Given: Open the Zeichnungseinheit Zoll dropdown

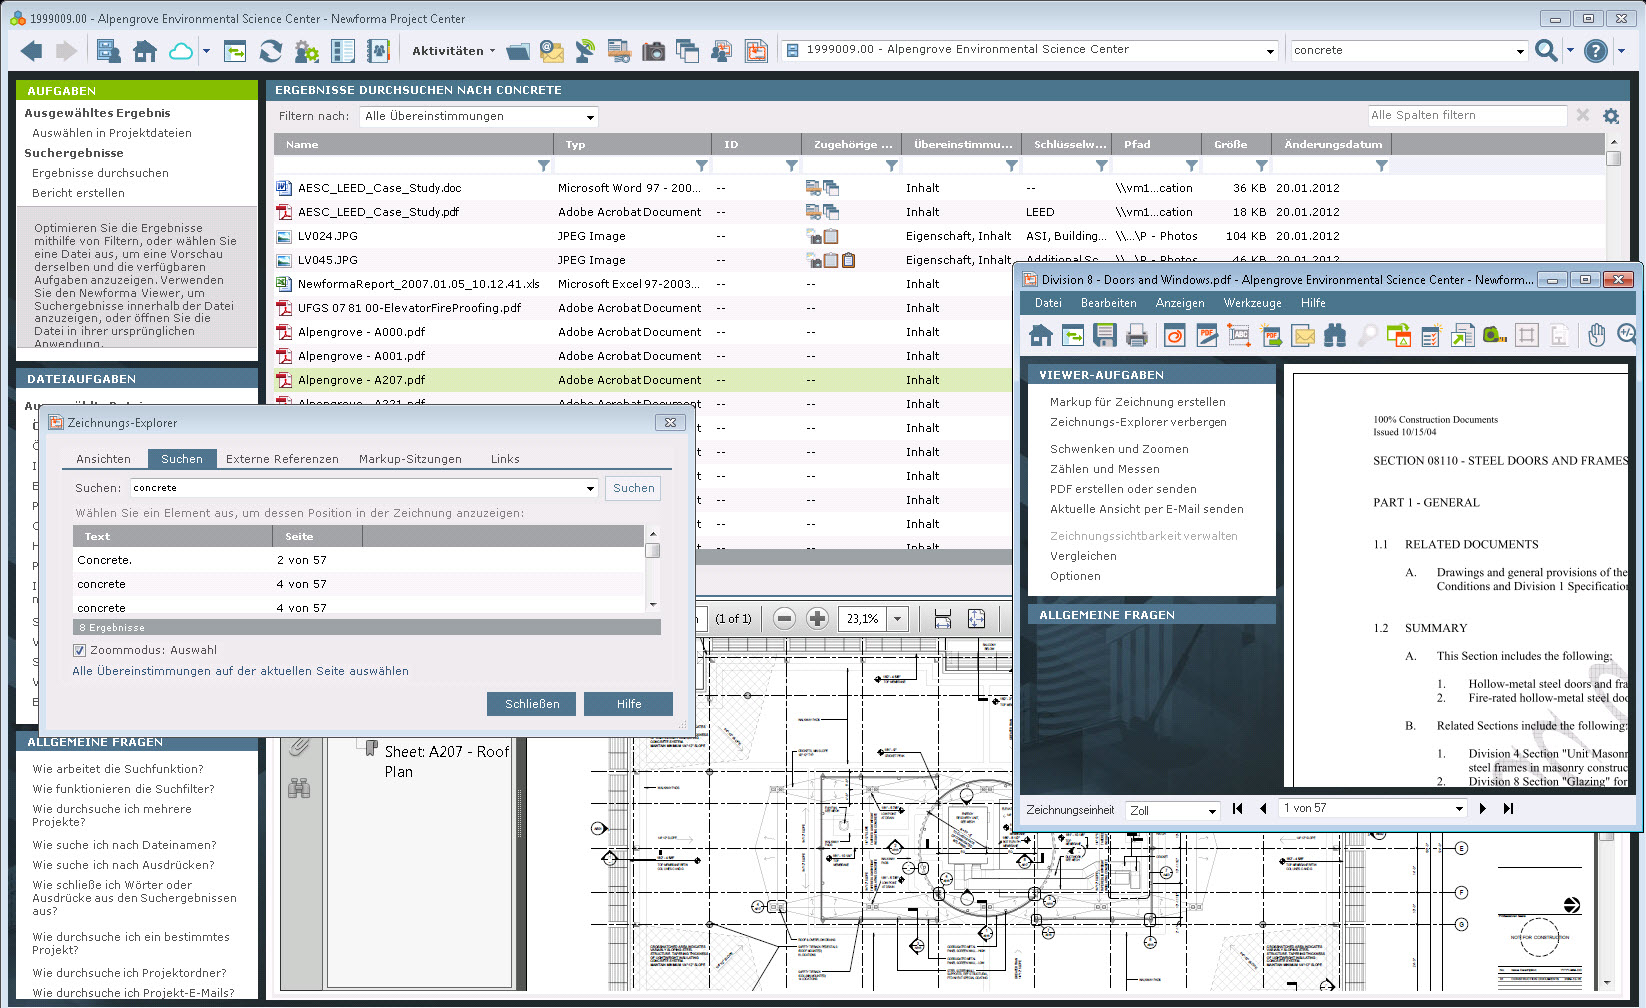Looking at the screenshot, I should [1172, 810].
